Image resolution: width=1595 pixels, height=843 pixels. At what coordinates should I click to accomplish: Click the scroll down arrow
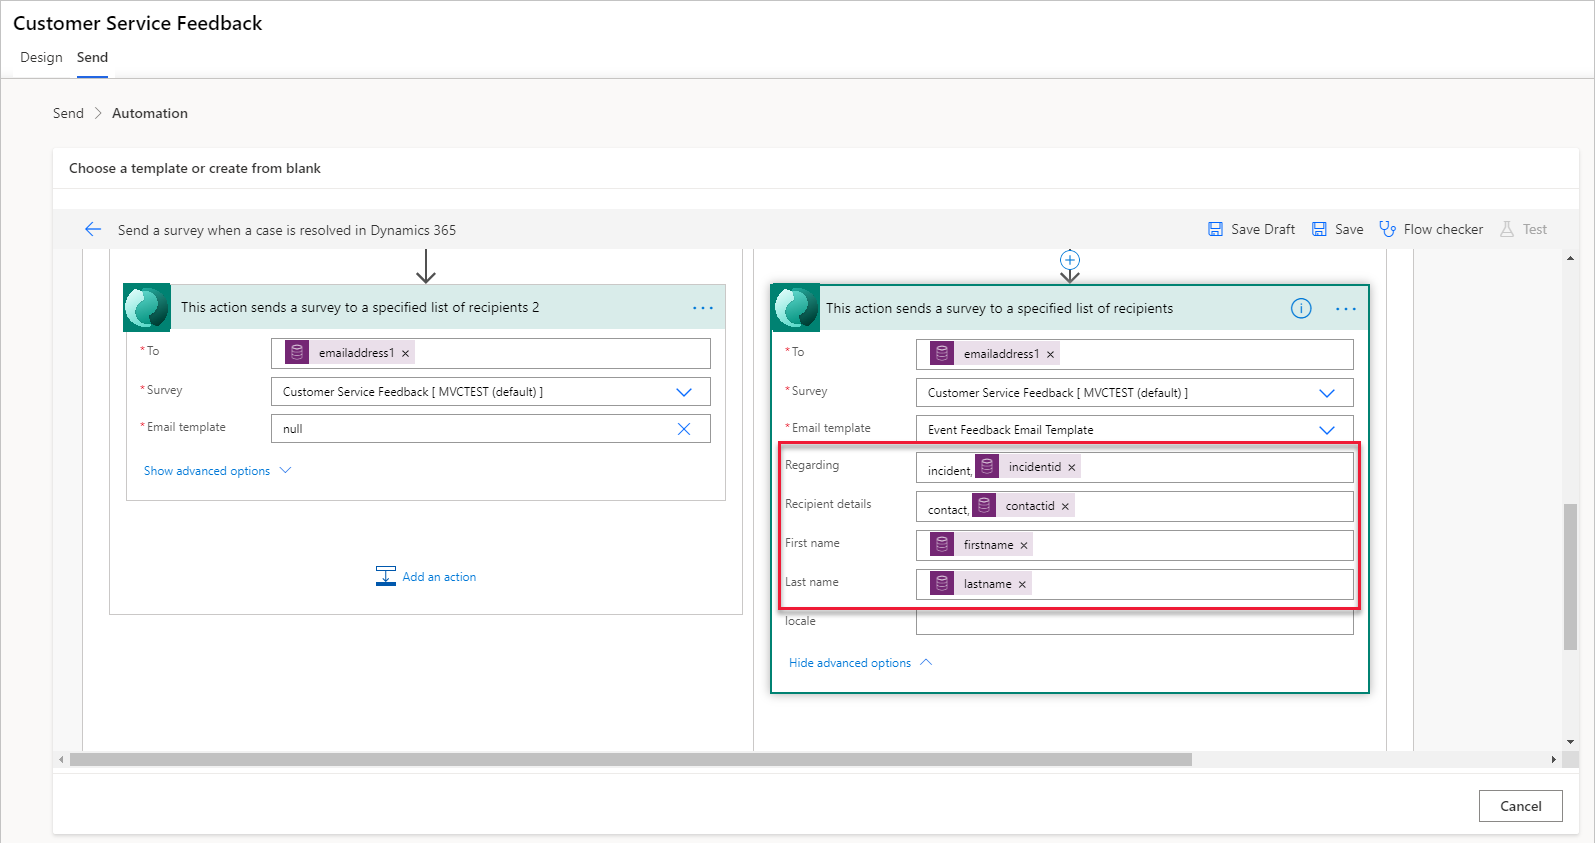tap(1570, 742)
